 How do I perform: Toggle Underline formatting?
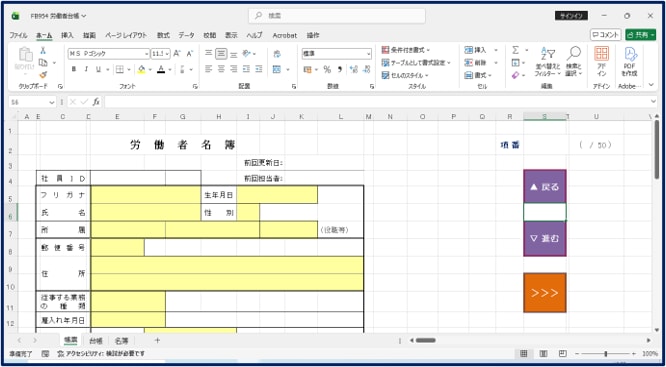(98, 69)
